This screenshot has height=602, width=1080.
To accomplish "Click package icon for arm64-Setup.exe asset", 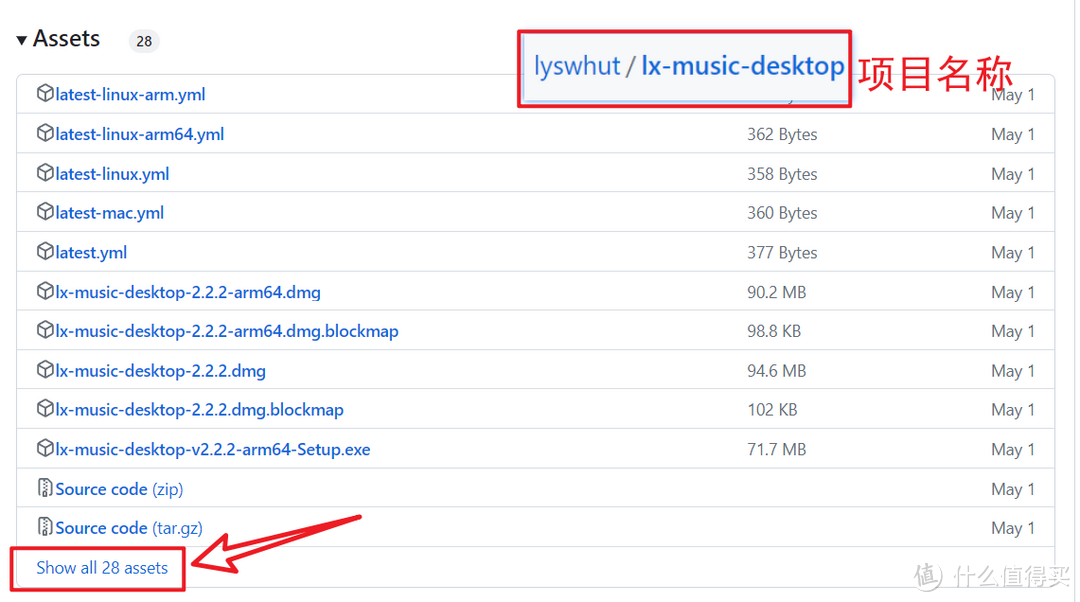I will [45, 449].
